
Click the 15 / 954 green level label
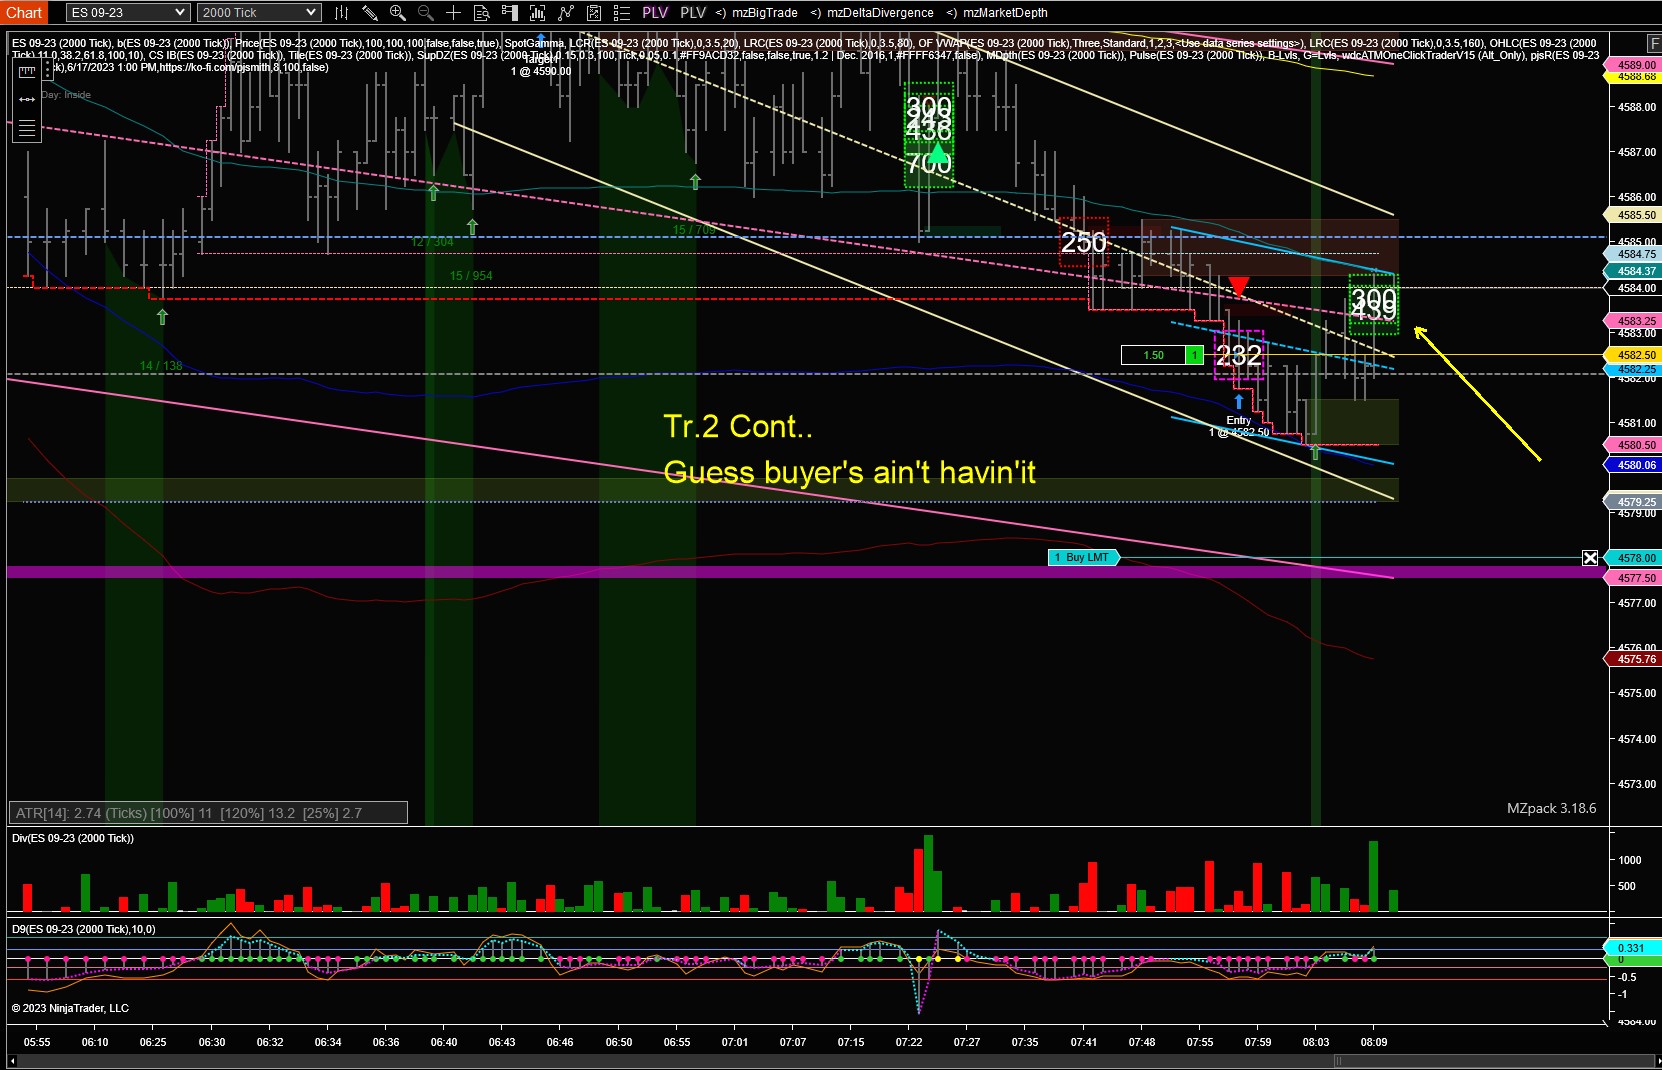tap(471, 276)
